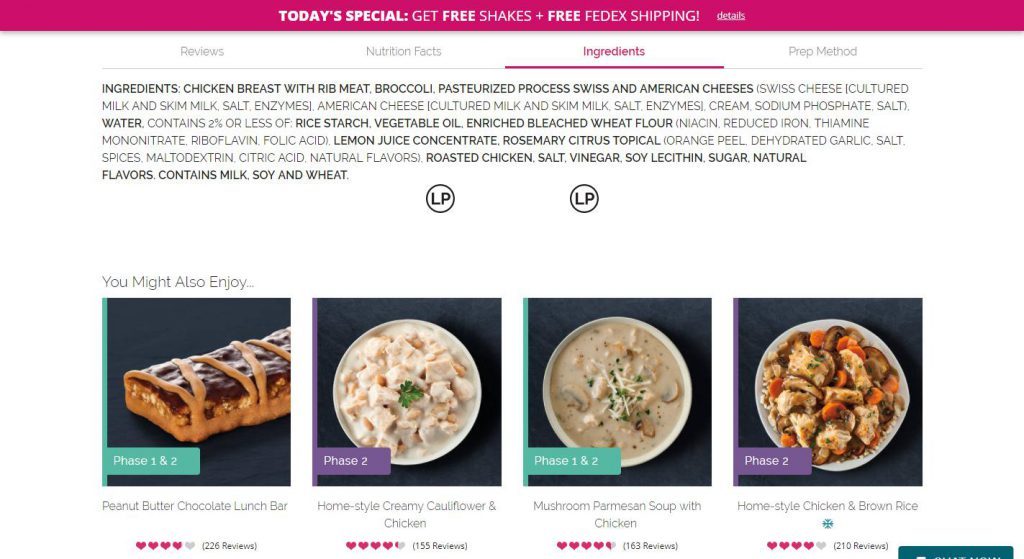
Task: Click the Chicken & Brown Rice dish image
Action: [827, 392]
